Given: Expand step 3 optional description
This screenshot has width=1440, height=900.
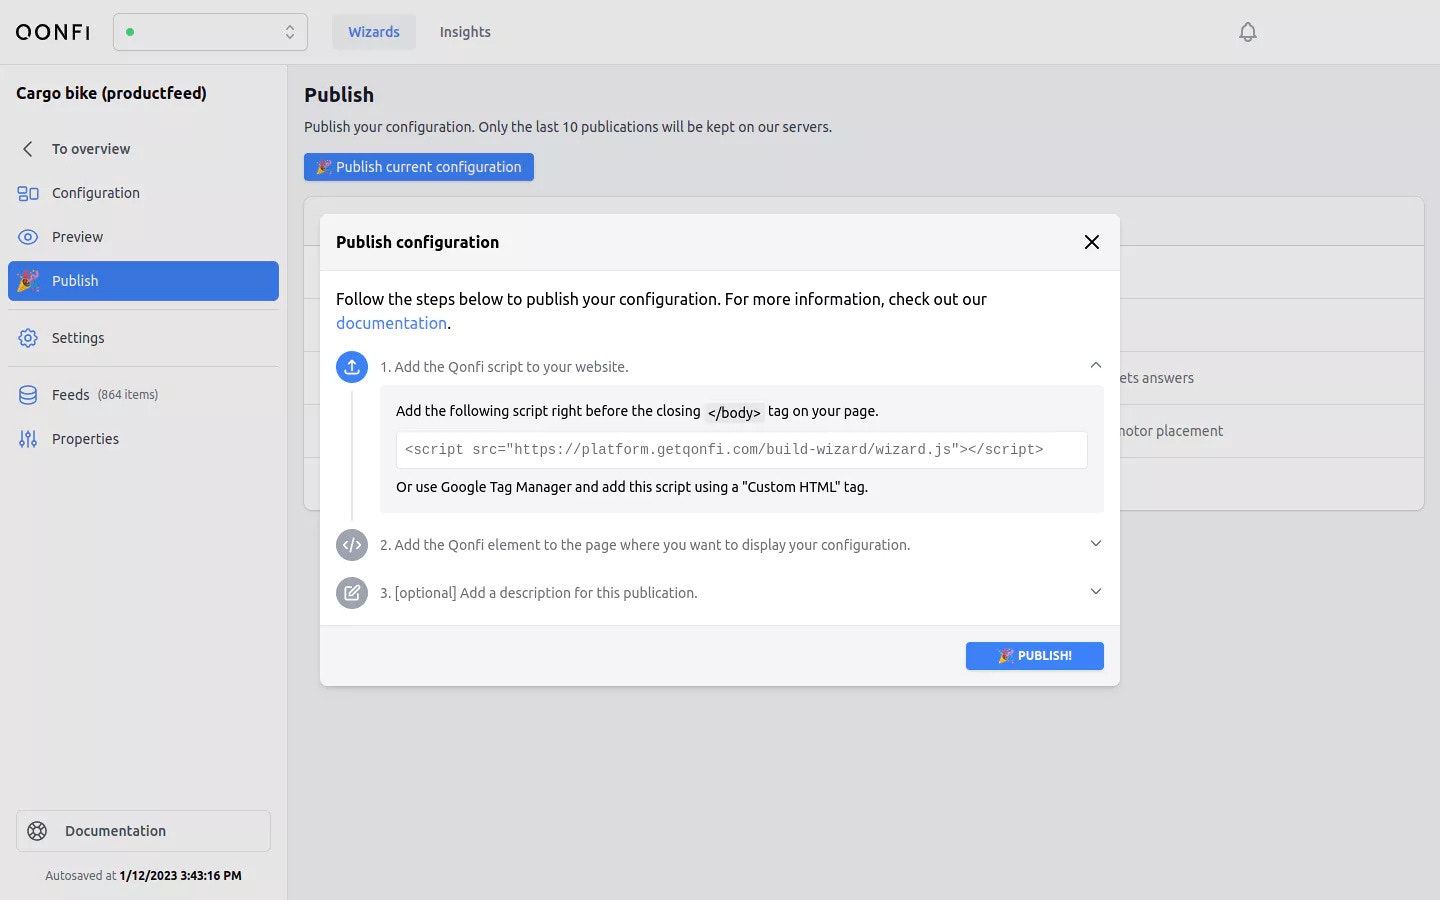Looking at the screenshot, I should 1096,592.
